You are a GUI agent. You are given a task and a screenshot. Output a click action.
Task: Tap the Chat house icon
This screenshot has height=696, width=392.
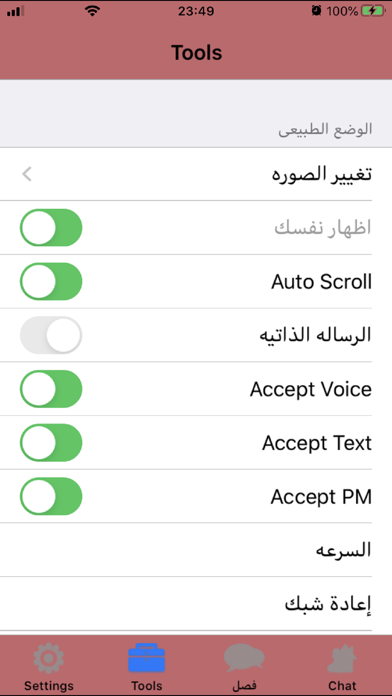click(342, 658)
